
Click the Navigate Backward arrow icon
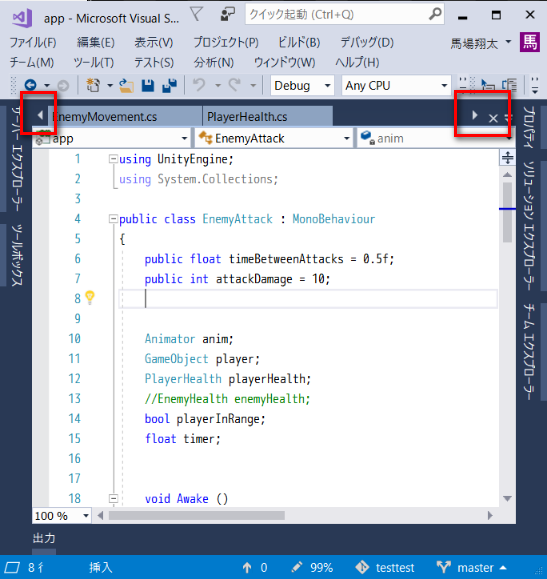click(31, 85)
